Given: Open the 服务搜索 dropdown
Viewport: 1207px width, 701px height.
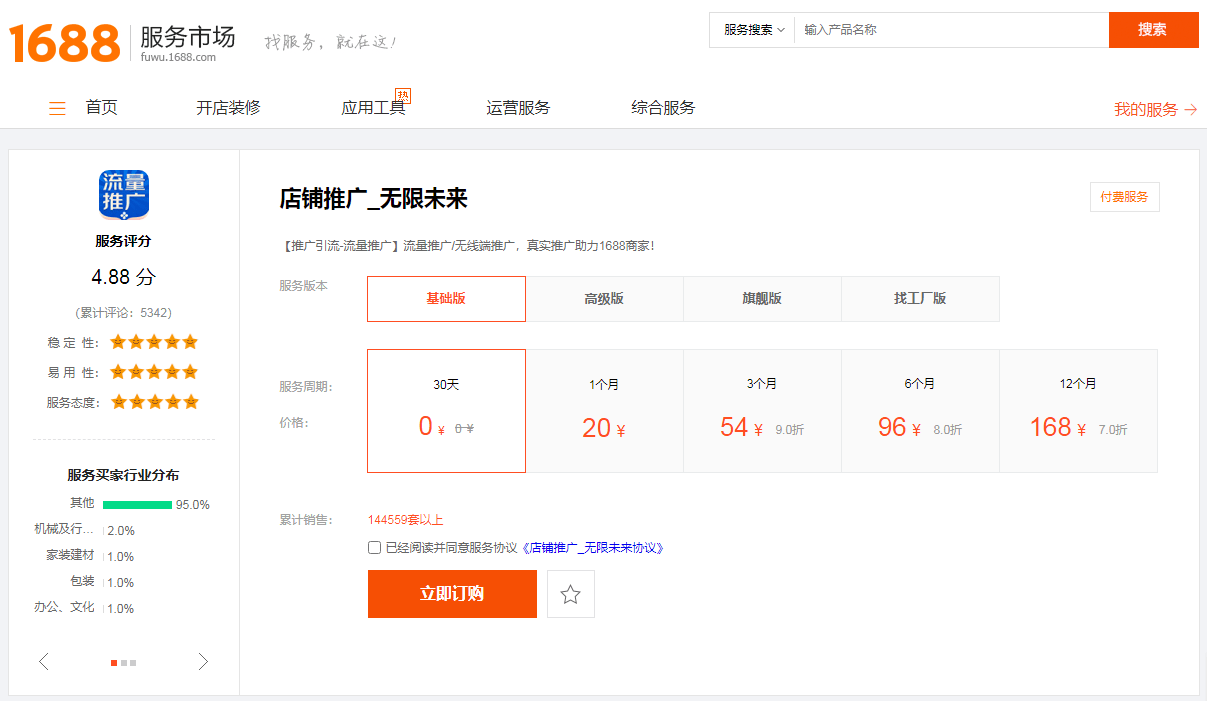Looking at the screenshot, I should [x=750, y=30].
